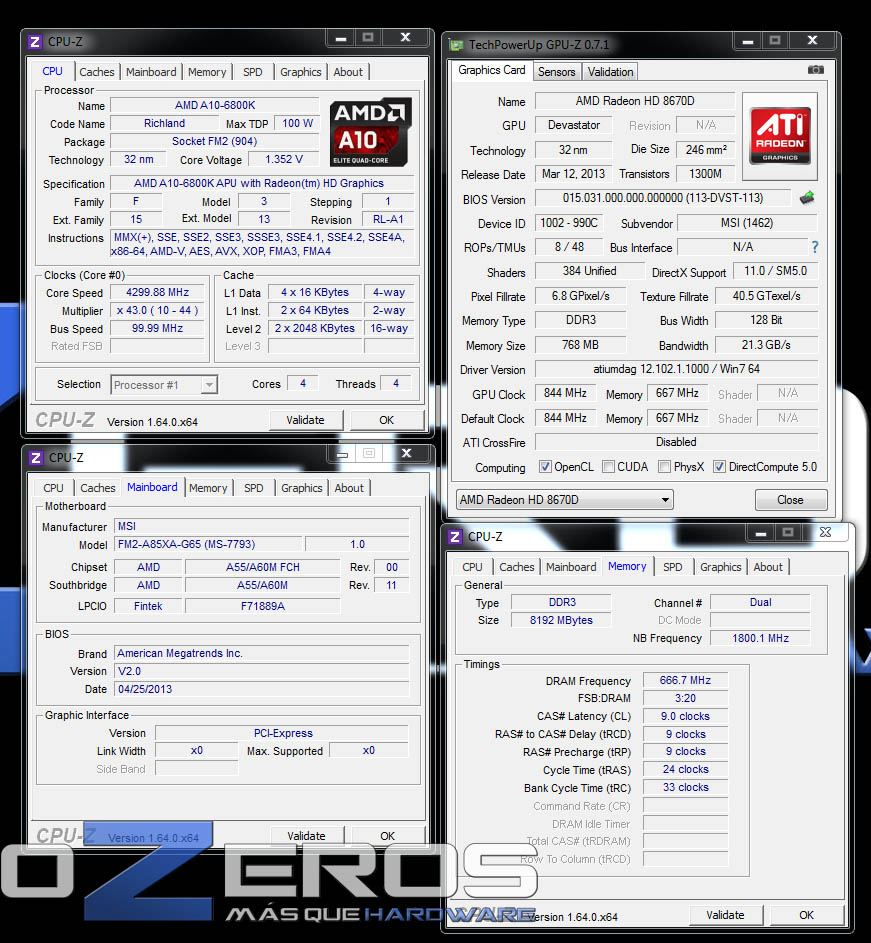Image resolution: width=871 pixels, height=943 pixels.
Task: Open SPD tab in the CPU-Z processor window
Action: pyautogui.click(x=253, y=72)
